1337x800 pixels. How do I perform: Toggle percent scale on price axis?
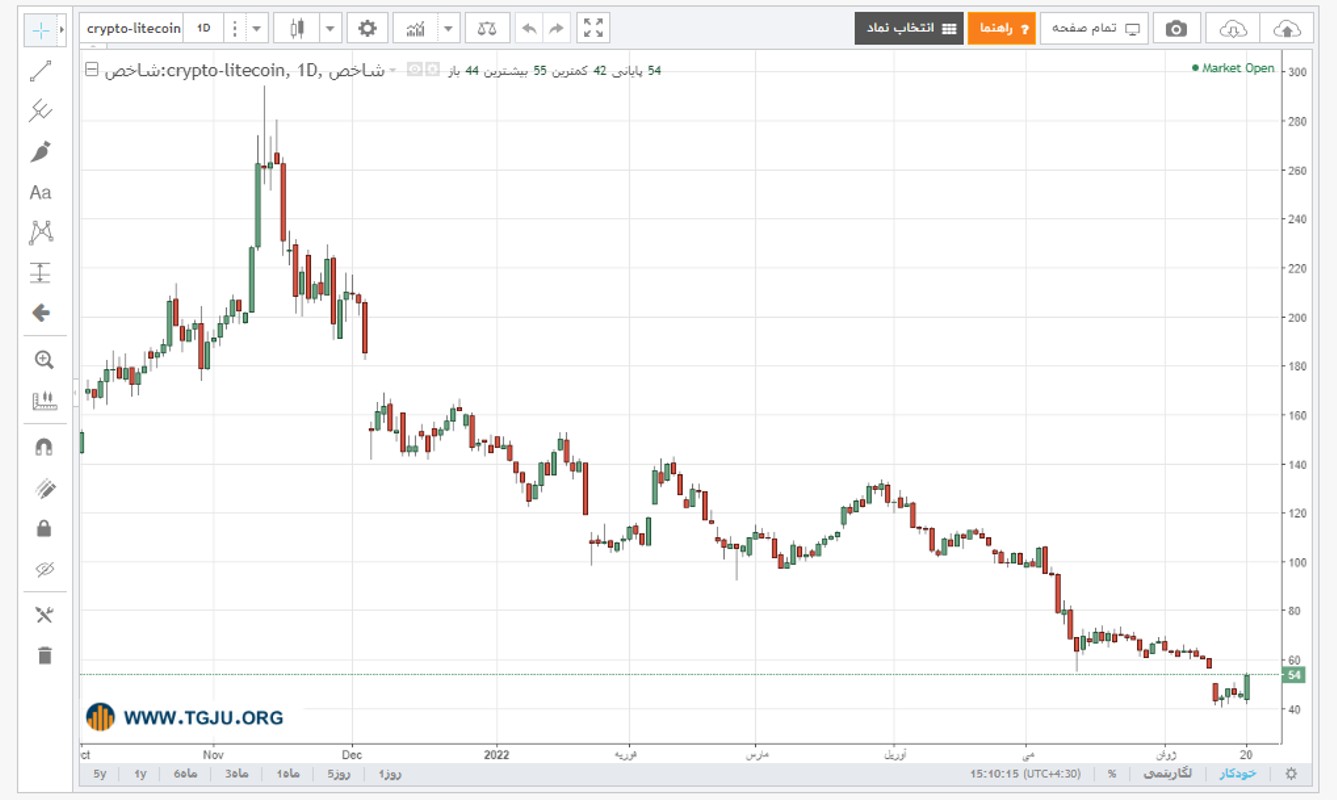tap(1111, 773)
